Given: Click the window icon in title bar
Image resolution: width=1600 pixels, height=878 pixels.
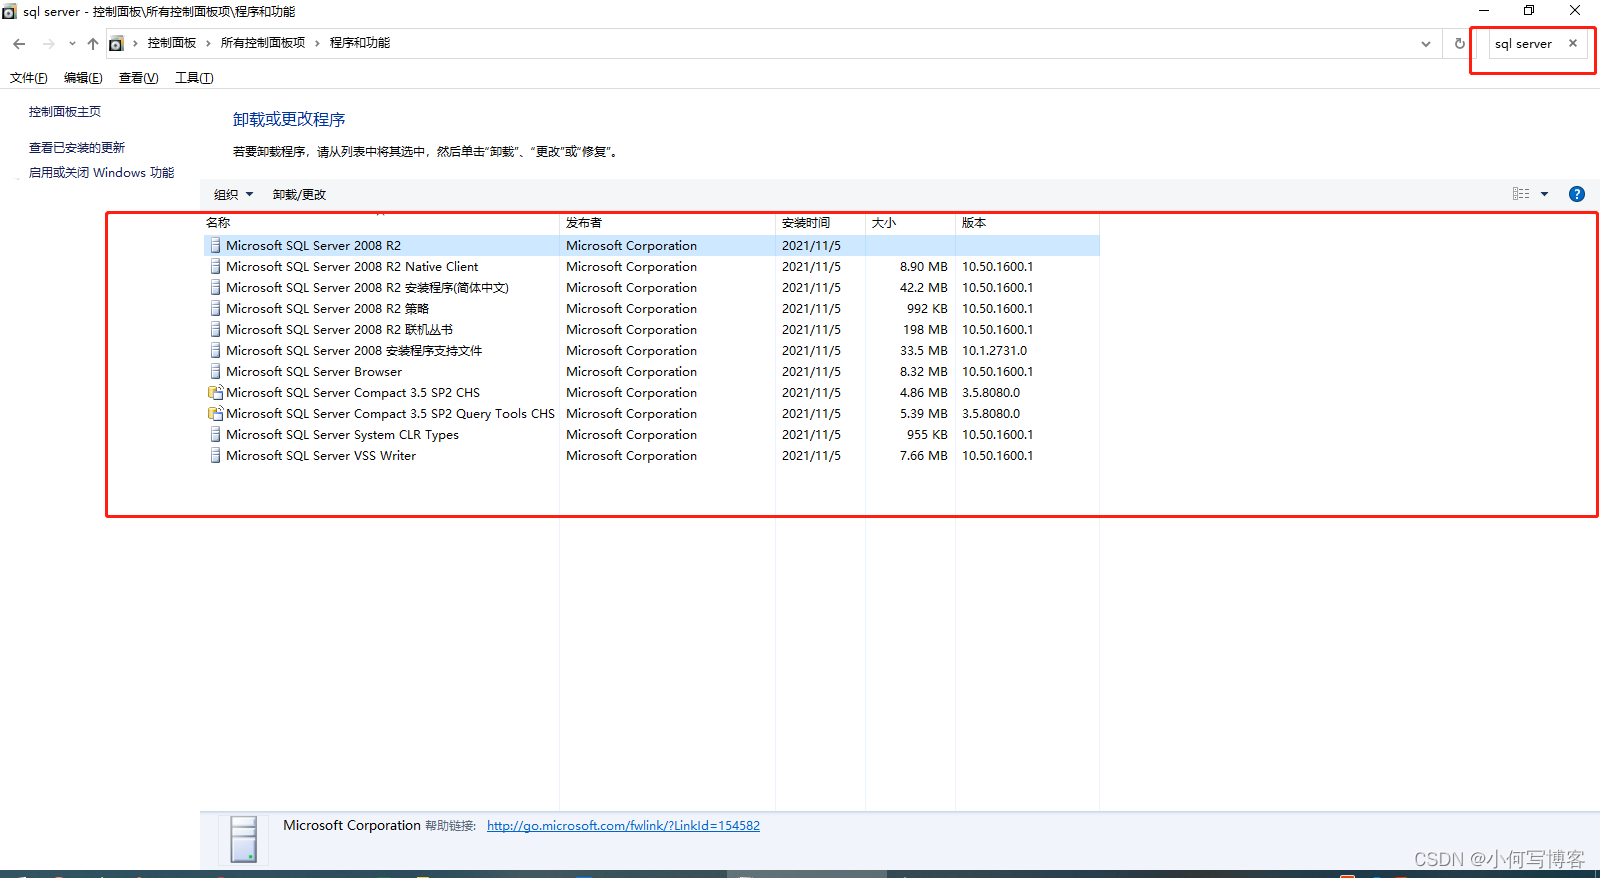Looking at the screenshot, I should [9, 11].
